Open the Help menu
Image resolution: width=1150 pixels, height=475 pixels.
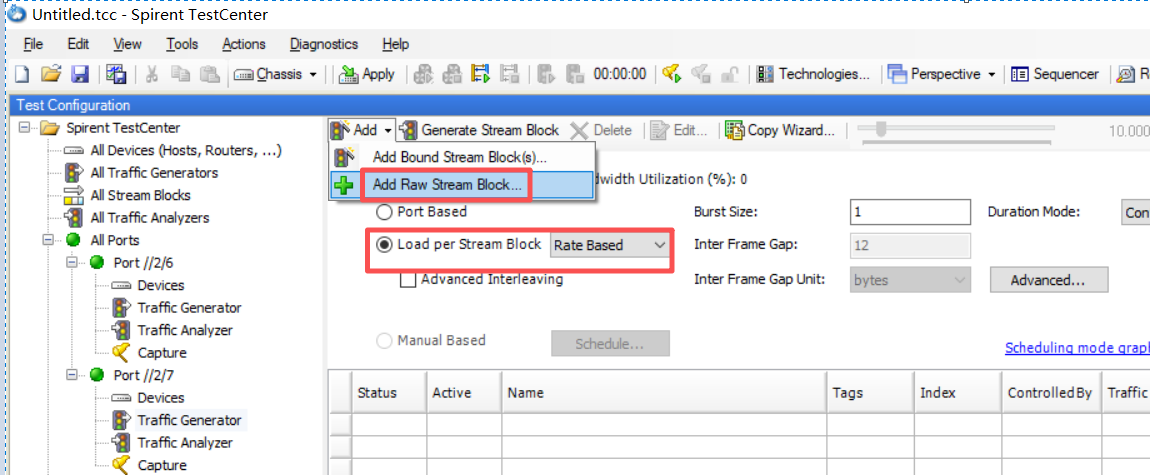(x=395, y=44)
